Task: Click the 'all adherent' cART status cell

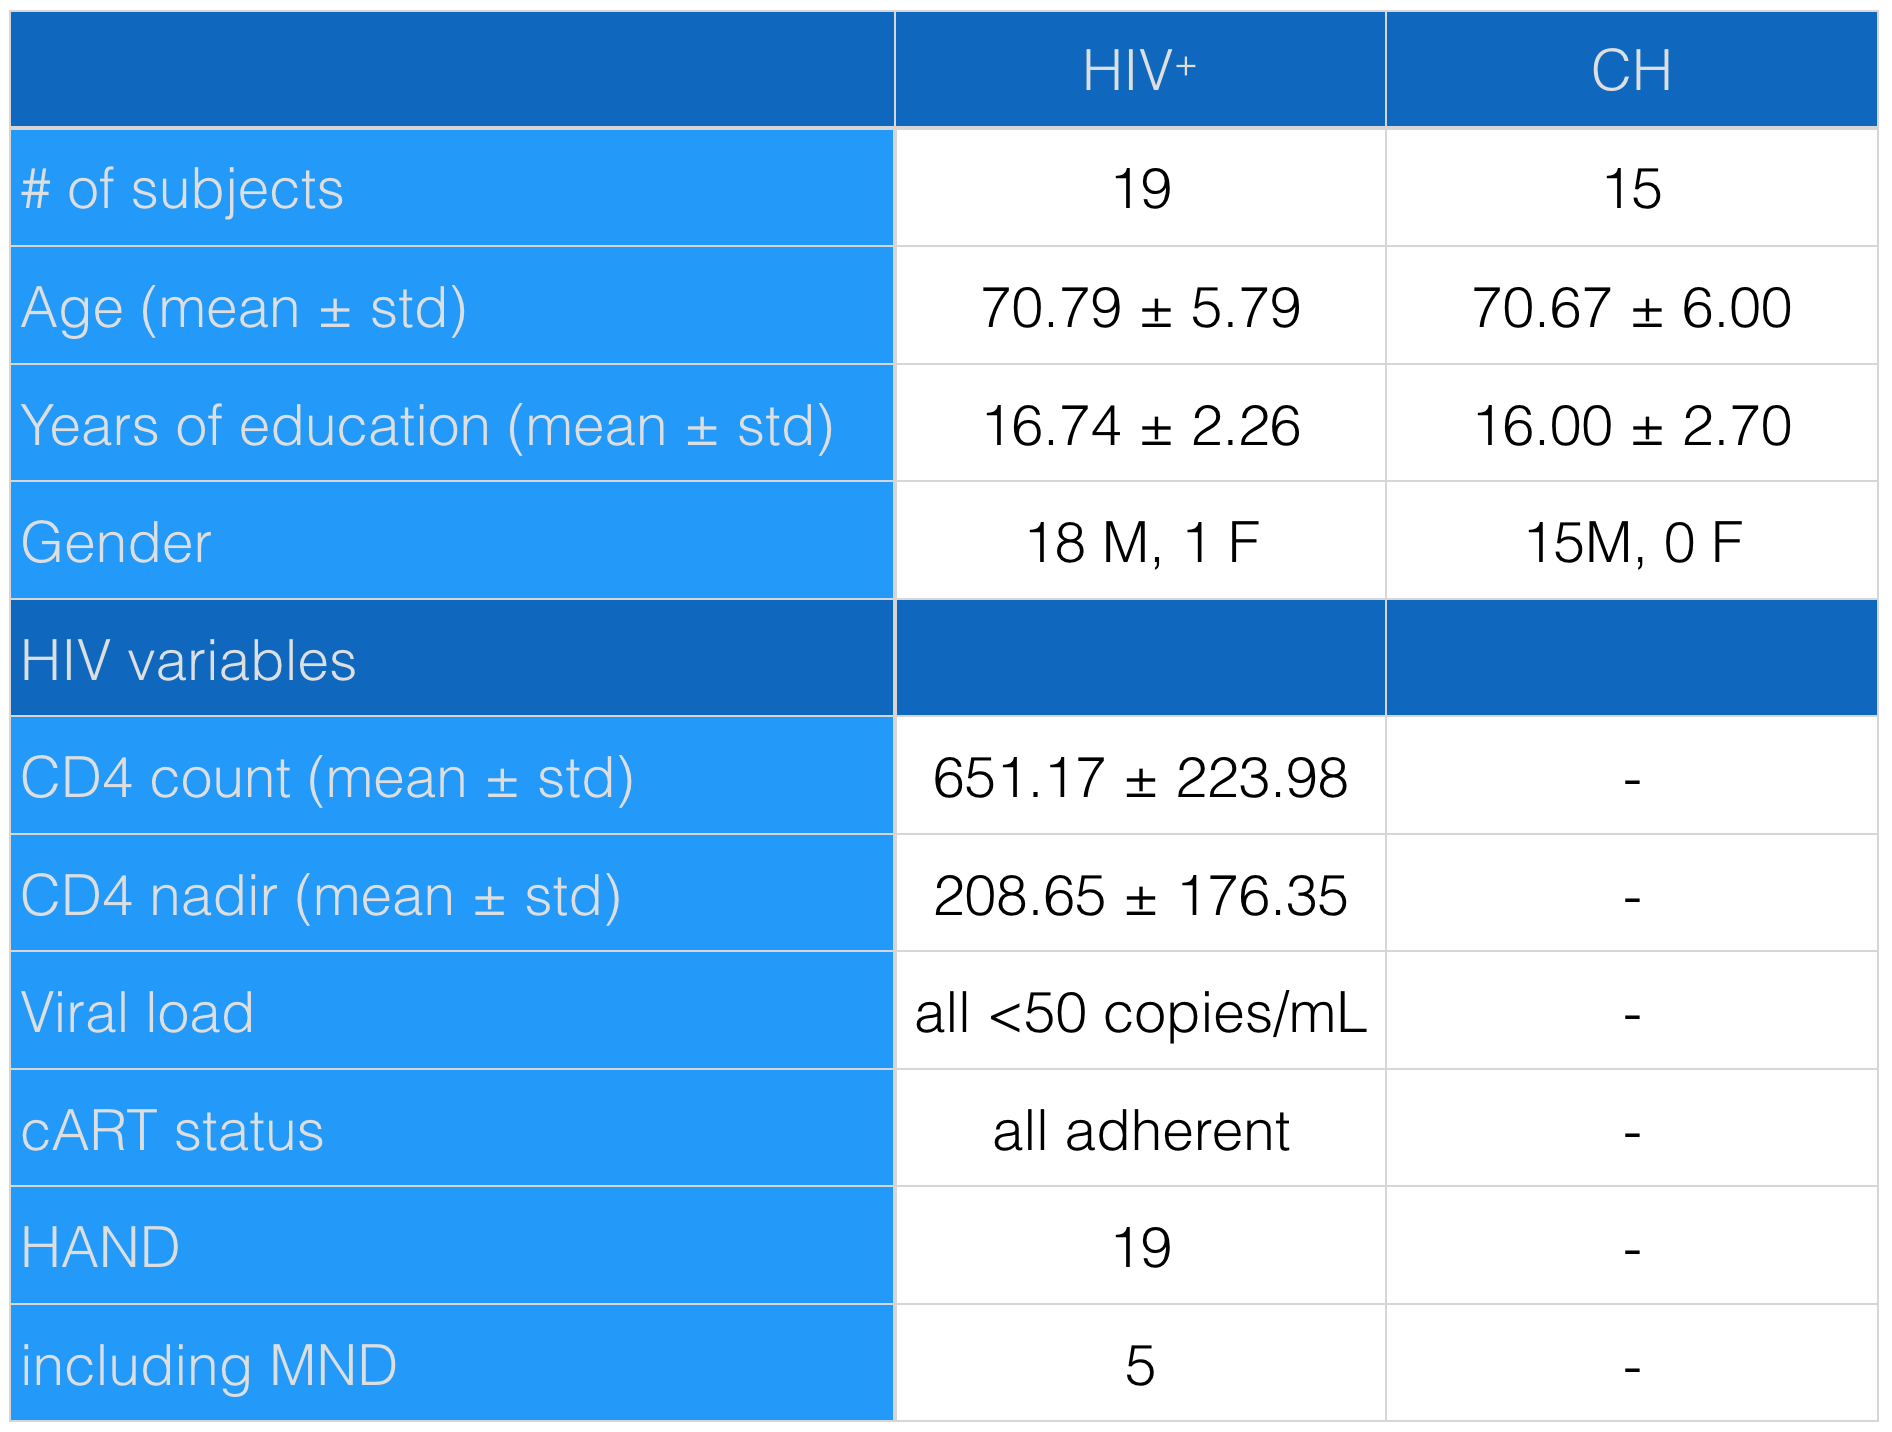Action: click(x=1140, y=1131)
